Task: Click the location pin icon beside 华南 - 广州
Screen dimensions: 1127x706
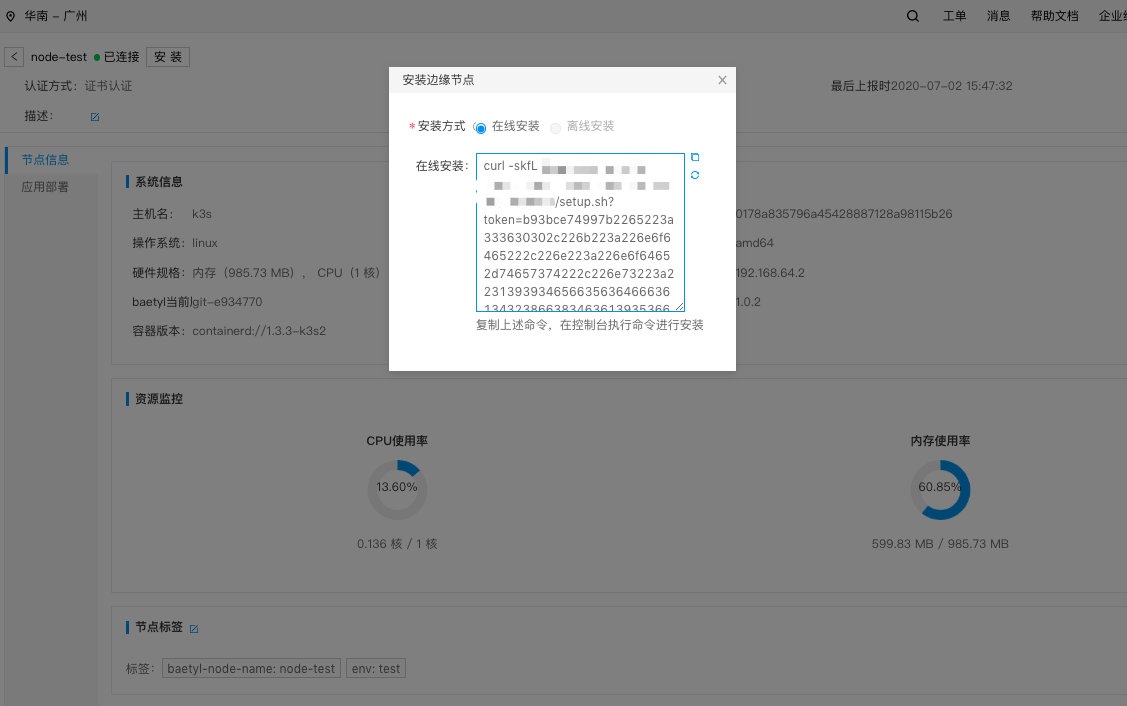Action: pos(10,16)
